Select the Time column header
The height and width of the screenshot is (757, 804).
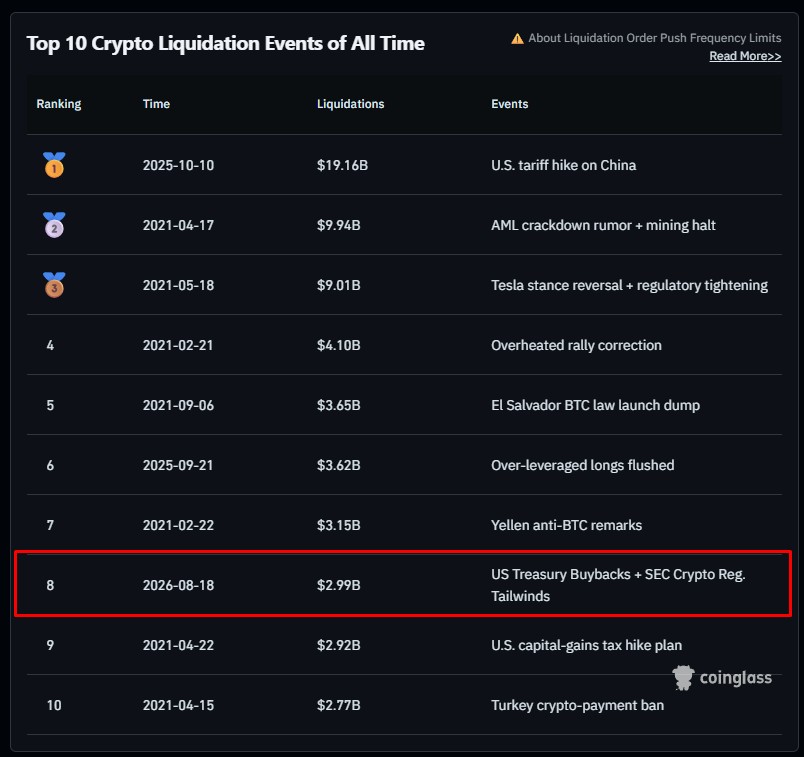coord(156,104)
